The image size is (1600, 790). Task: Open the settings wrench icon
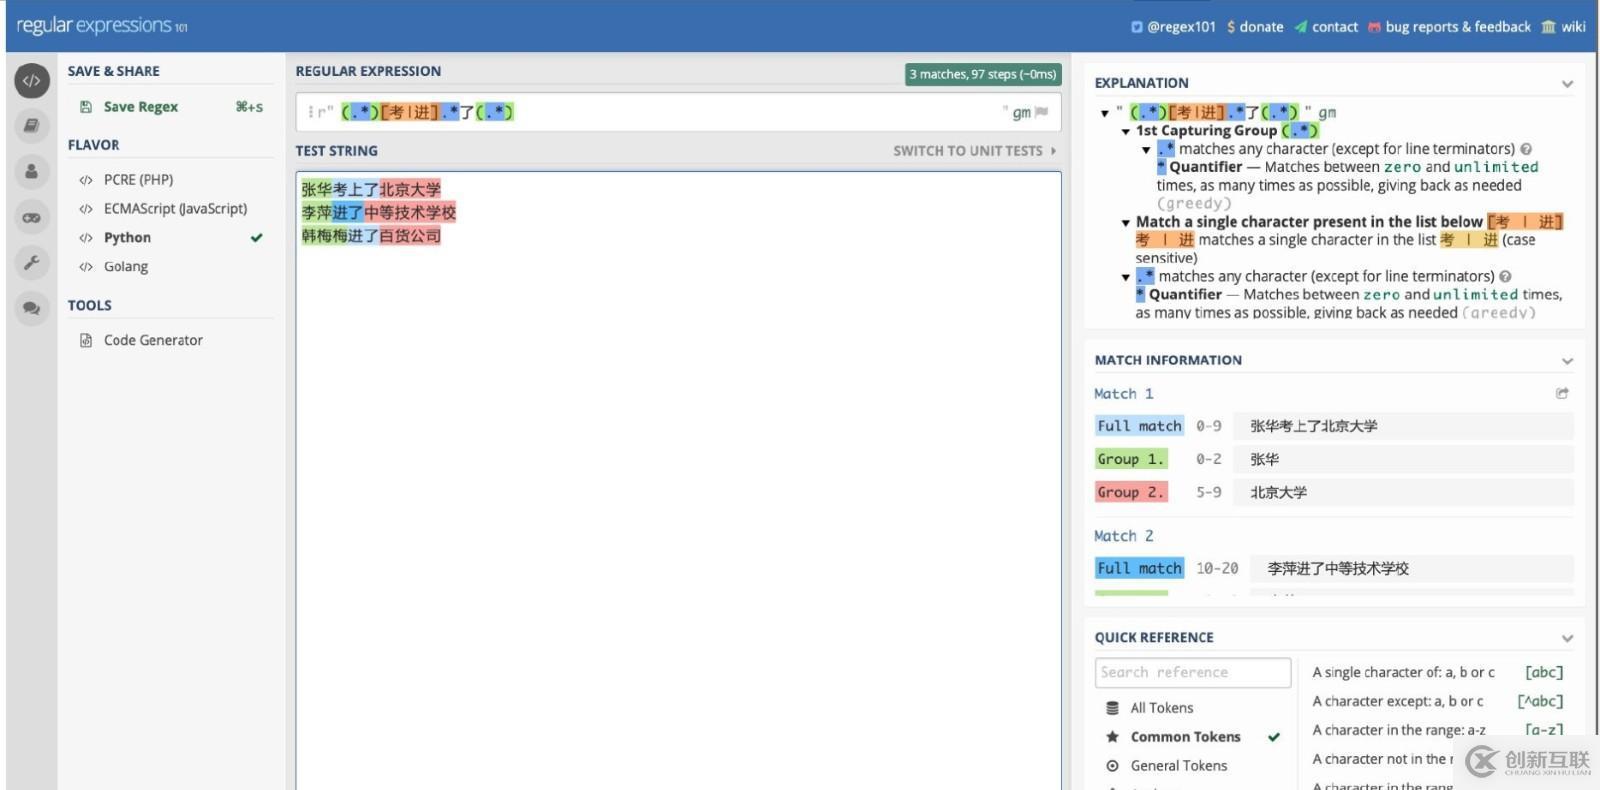point(32,262)
